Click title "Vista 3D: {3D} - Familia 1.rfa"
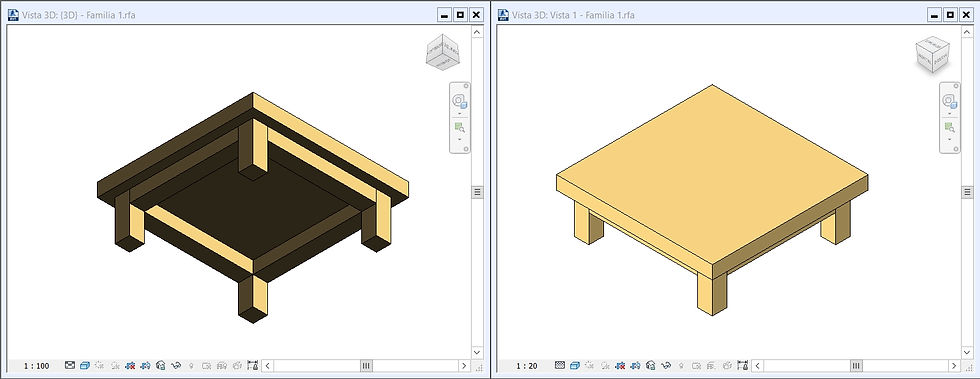 tap(79, 14)
